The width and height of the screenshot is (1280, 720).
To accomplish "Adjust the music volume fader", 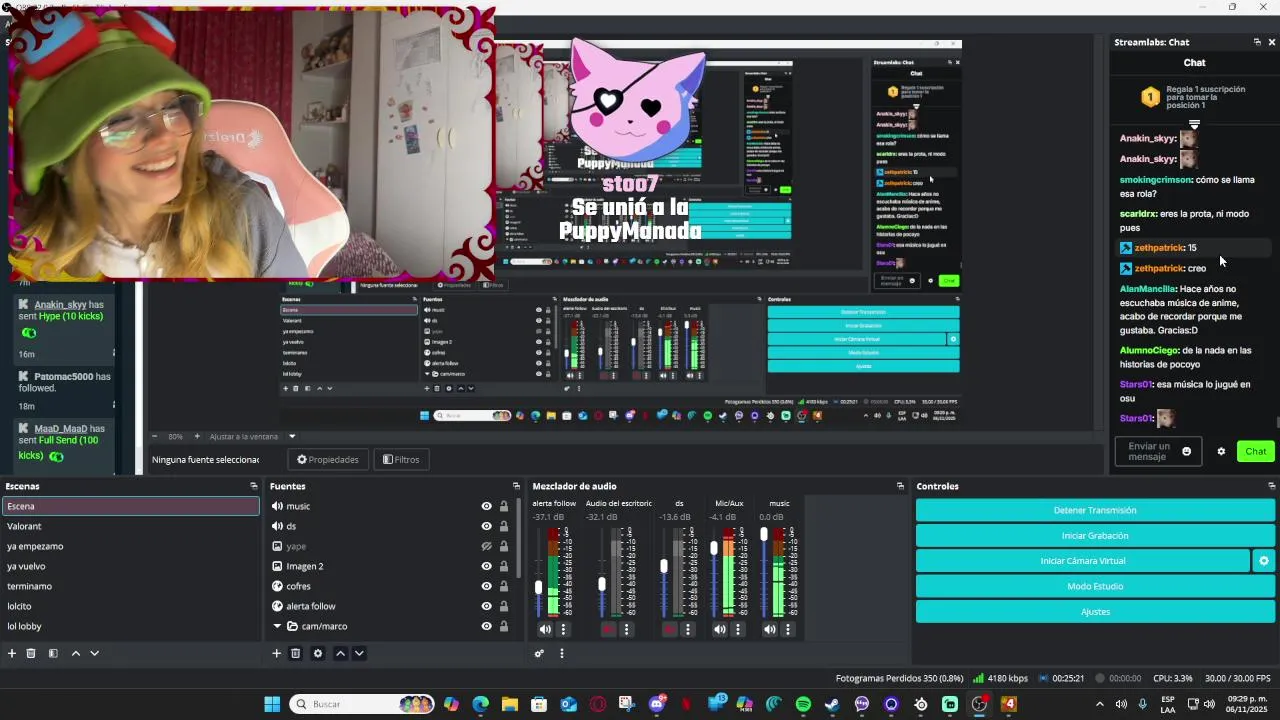I will tap(764, 535).
